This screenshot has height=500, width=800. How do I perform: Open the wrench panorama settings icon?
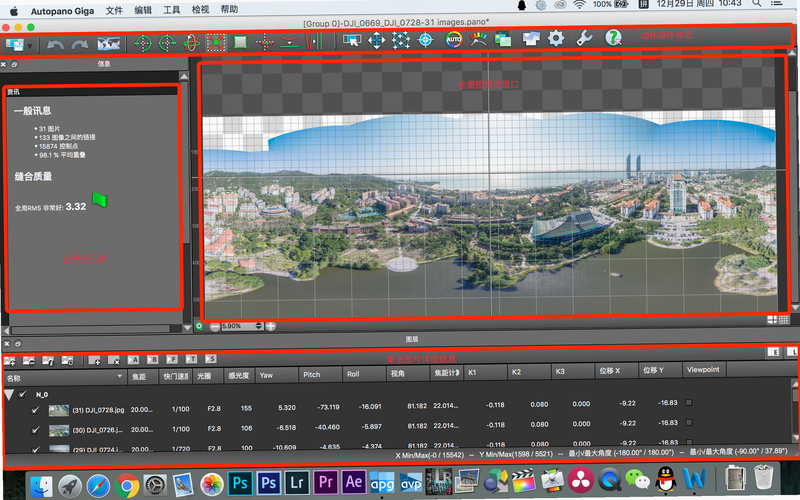584,38
